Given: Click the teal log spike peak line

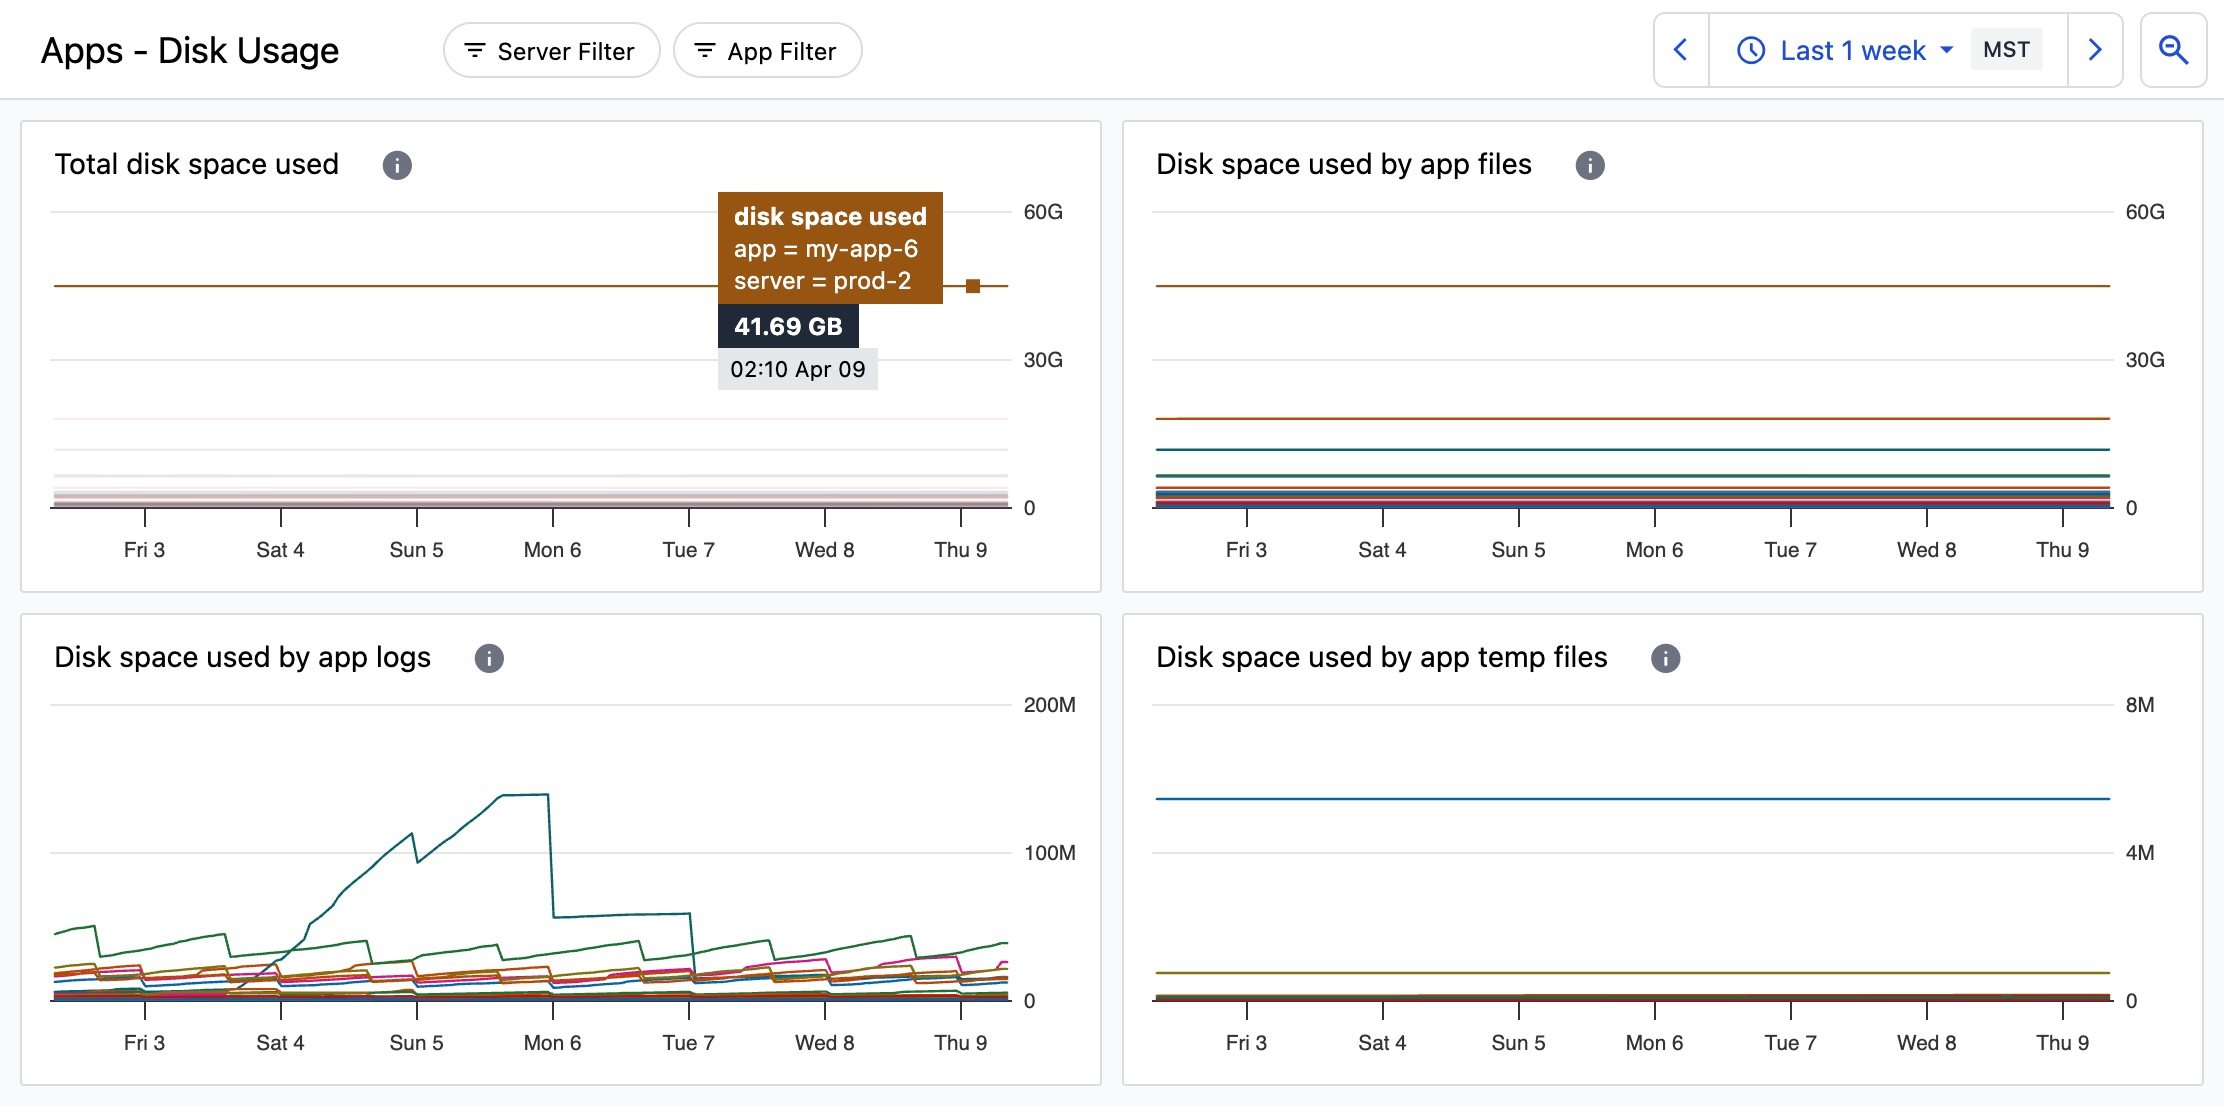Looking at the screenshot, I should pos(525,795).
